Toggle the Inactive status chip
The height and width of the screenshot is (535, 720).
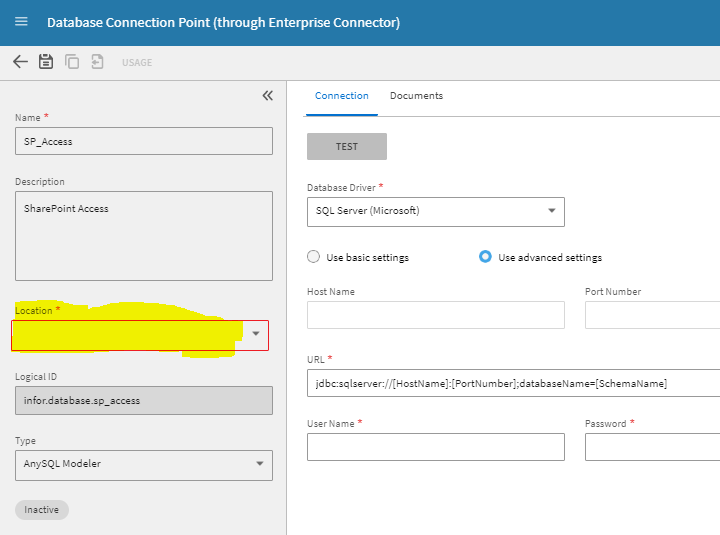tap(42, 510)
